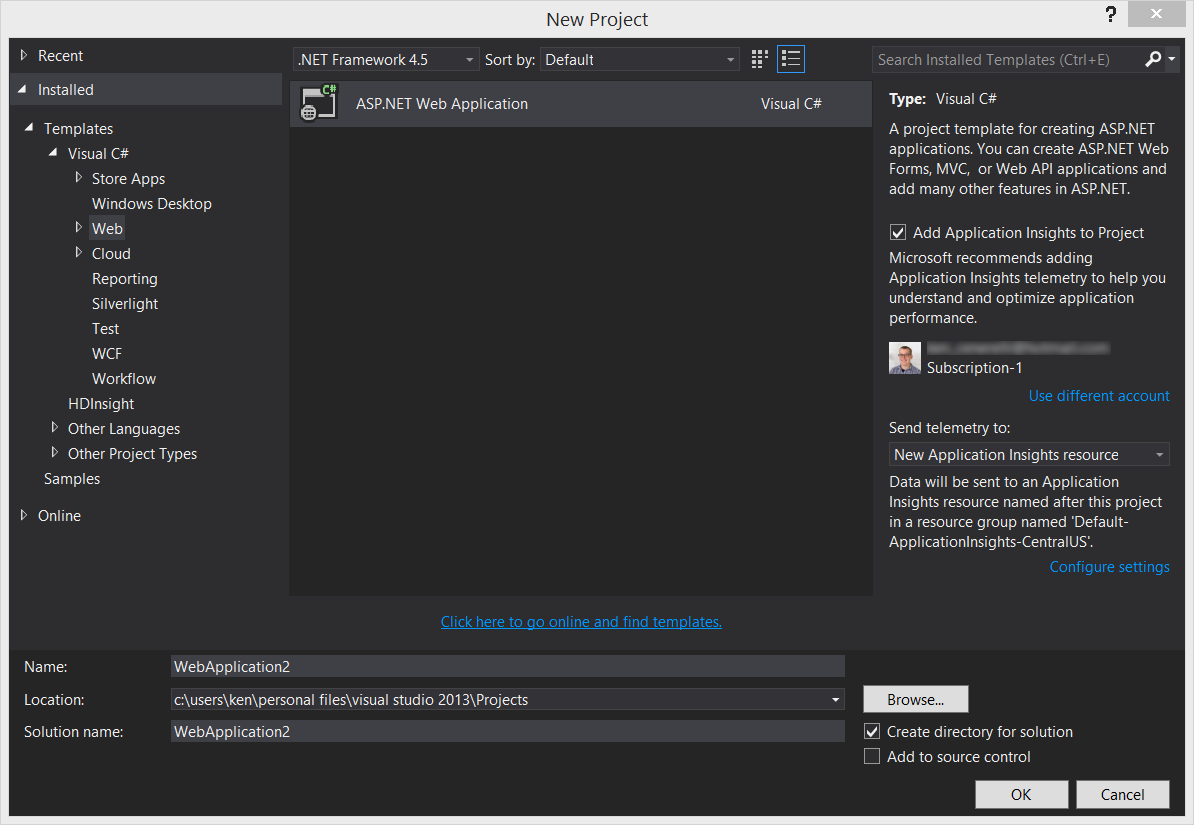Viewport: 1194px width, 825px height.
Task: Open the Location path dropdown arrow
Action: click(x=835, y=699)
